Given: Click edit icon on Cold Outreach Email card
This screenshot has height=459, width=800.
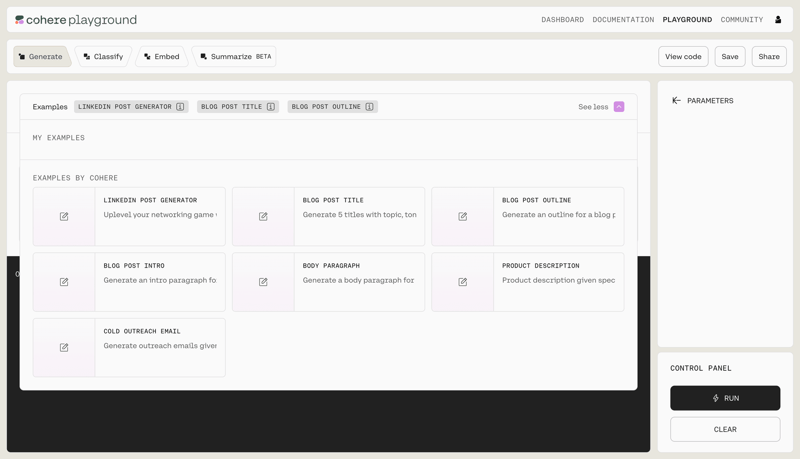Looking at the screenshot, I should 64,347.
